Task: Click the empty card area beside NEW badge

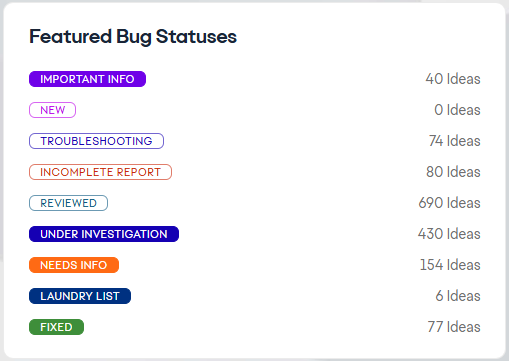Action: pyautogui.click(x=253, y=110)
